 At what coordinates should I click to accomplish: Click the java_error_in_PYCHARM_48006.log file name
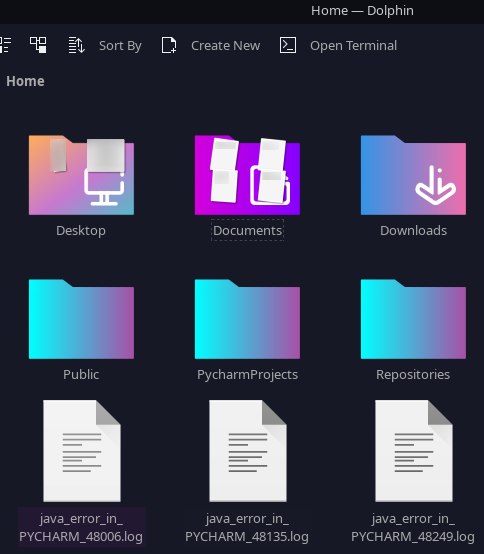point(81,528)
